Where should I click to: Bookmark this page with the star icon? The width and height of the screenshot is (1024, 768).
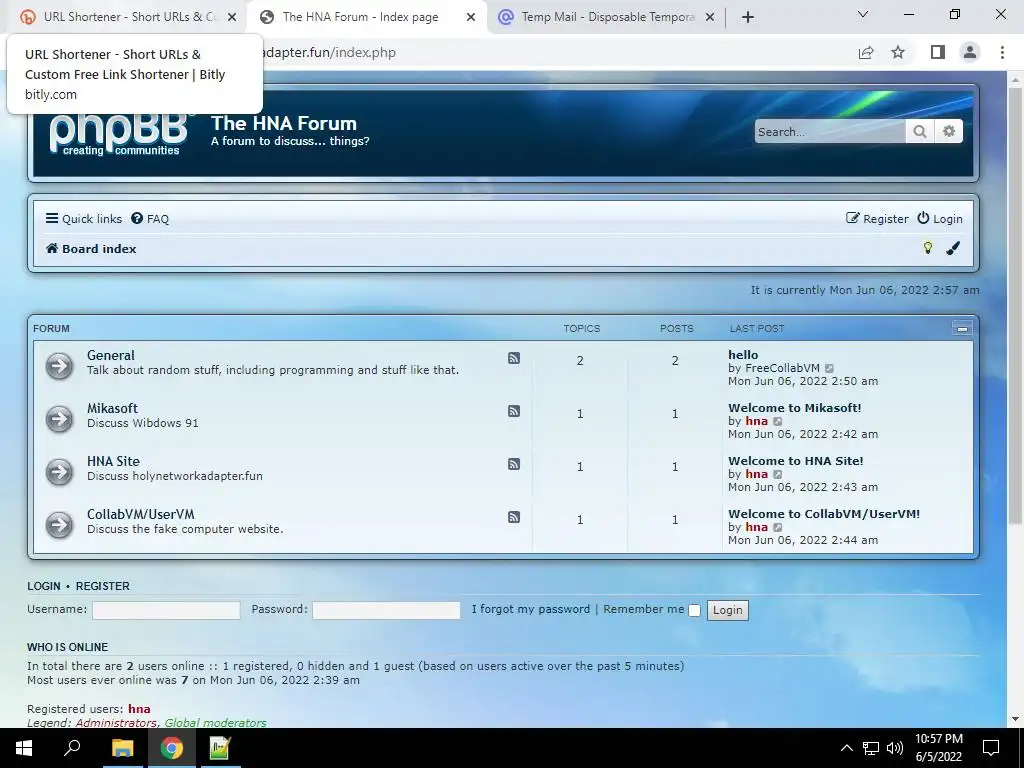tap(898, 52)
